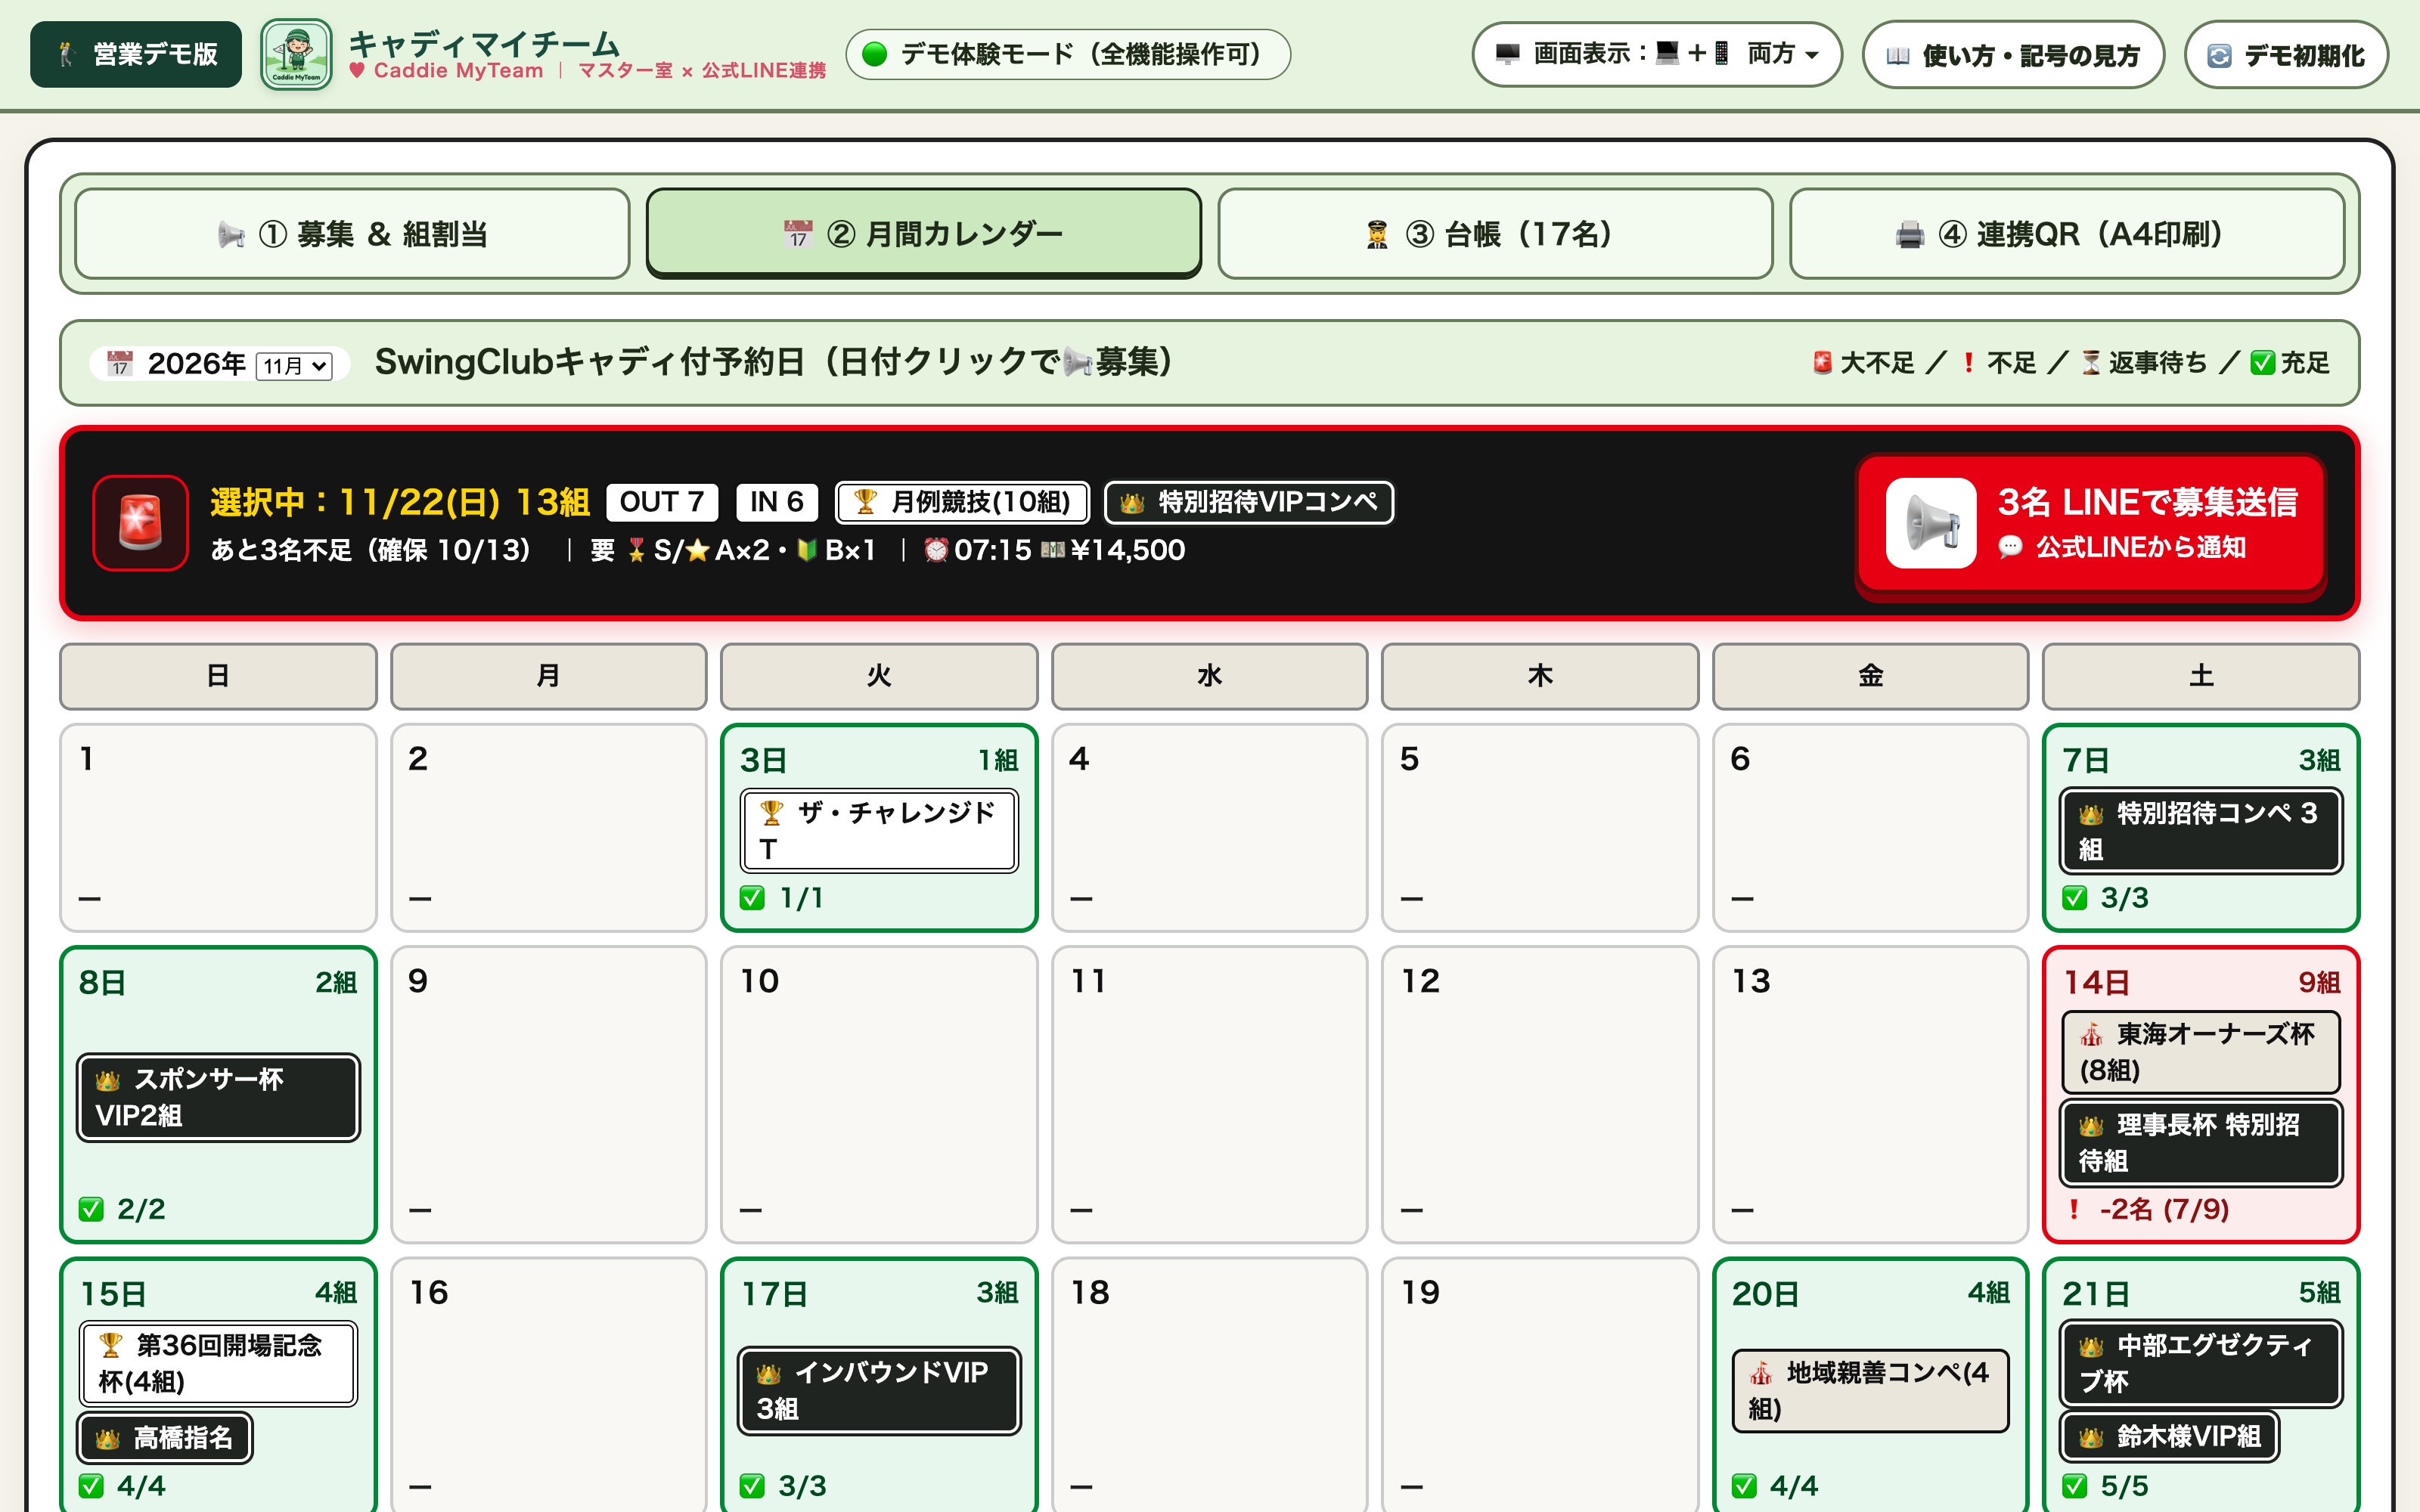
Task: Click the trophy icon on ザ・チャレンジド event
Action: coord(771,813)
